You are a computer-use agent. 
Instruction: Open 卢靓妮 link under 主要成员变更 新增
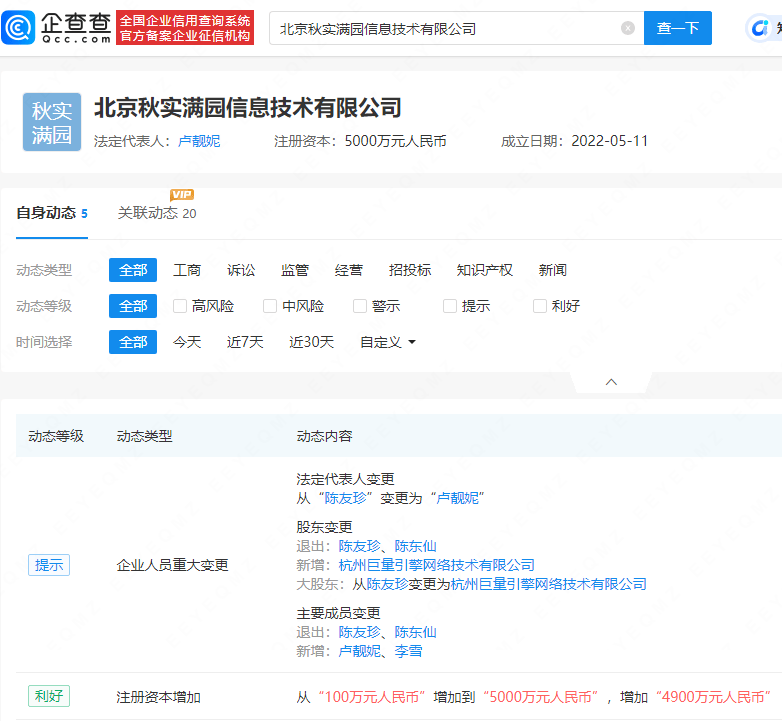point(360,651)
